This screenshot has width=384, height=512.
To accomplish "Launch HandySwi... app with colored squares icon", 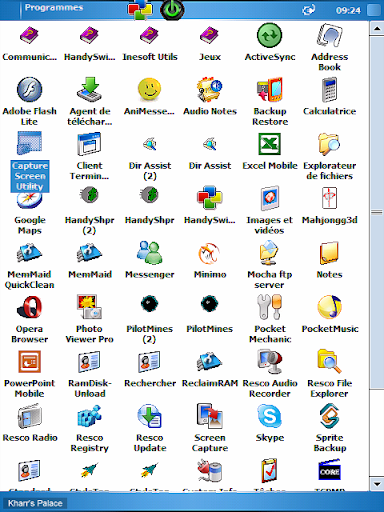I will click(209, 198).
